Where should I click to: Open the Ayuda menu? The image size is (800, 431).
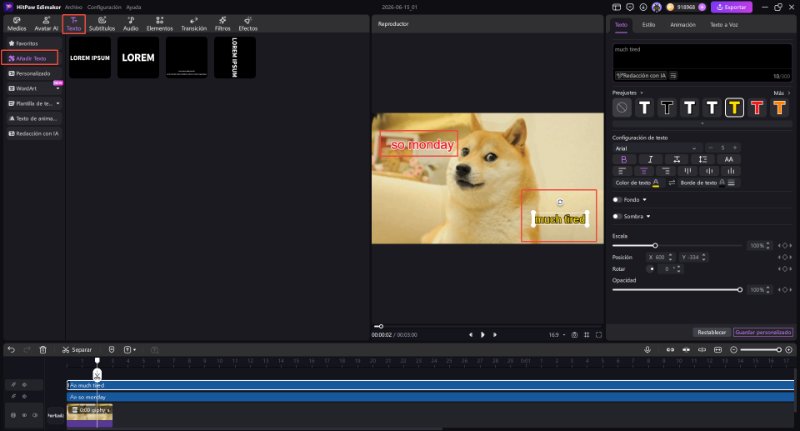134,7
